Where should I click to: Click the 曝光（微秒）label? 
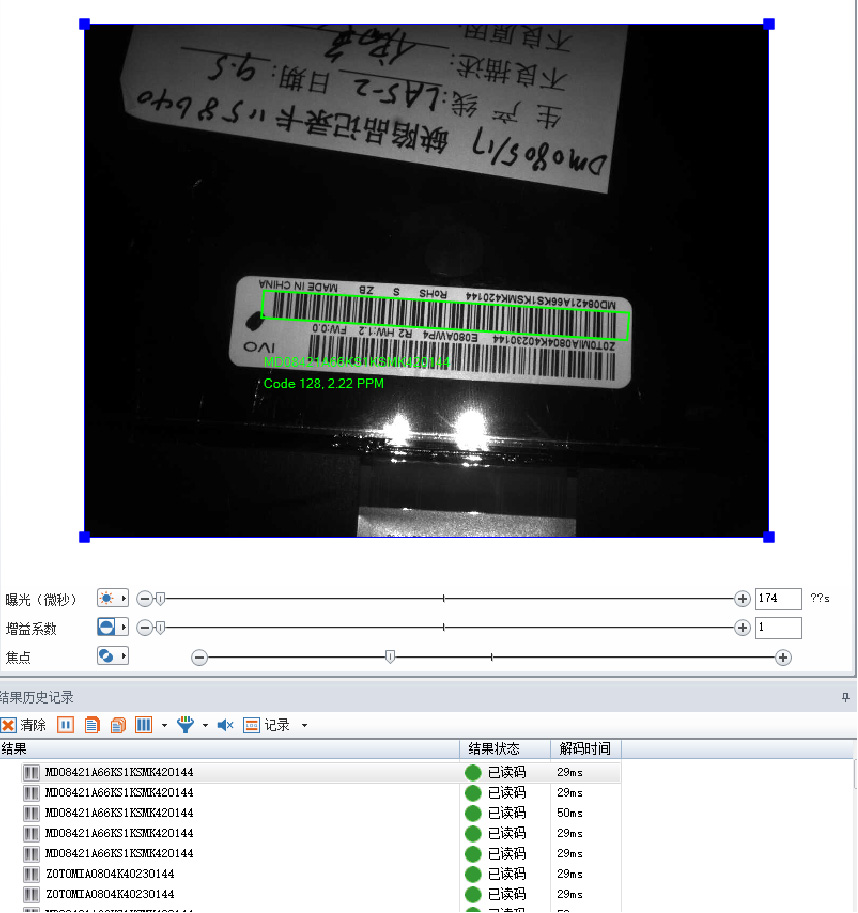coord(41,599)
